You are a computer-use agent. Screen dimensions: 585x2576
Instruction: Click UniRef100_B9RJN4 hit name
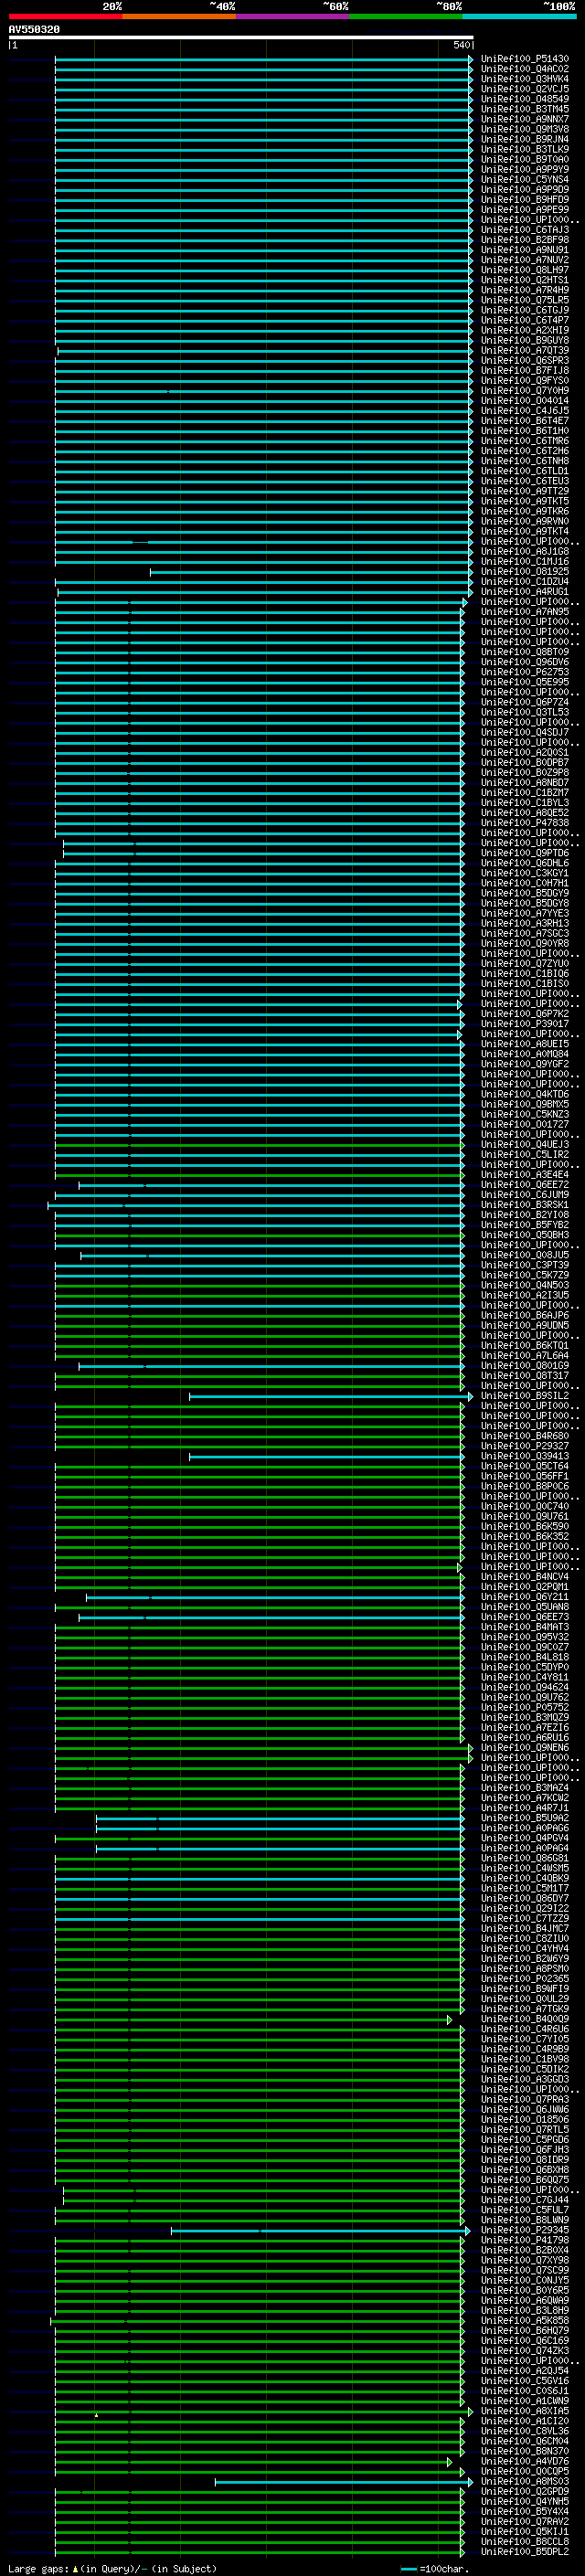[525, 139]
